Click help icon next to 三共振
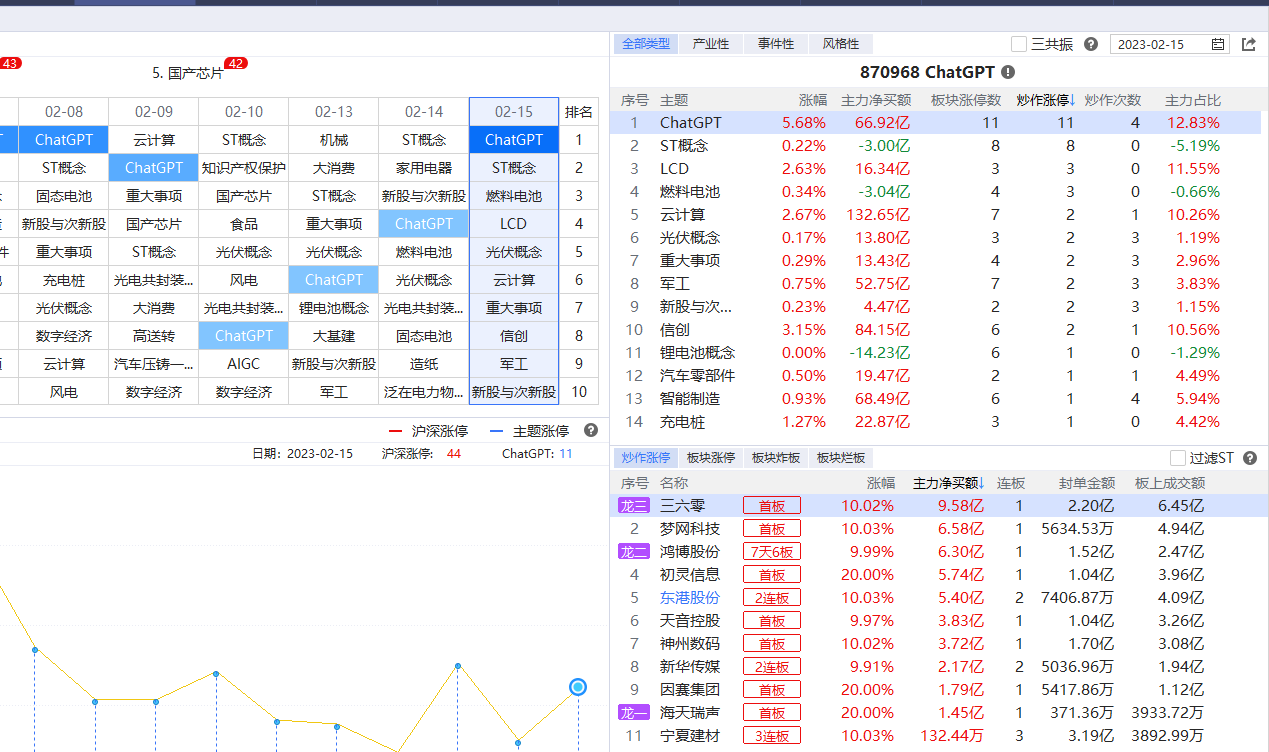This screenshot has width=1269, height=752. [x=1091, y=44]
